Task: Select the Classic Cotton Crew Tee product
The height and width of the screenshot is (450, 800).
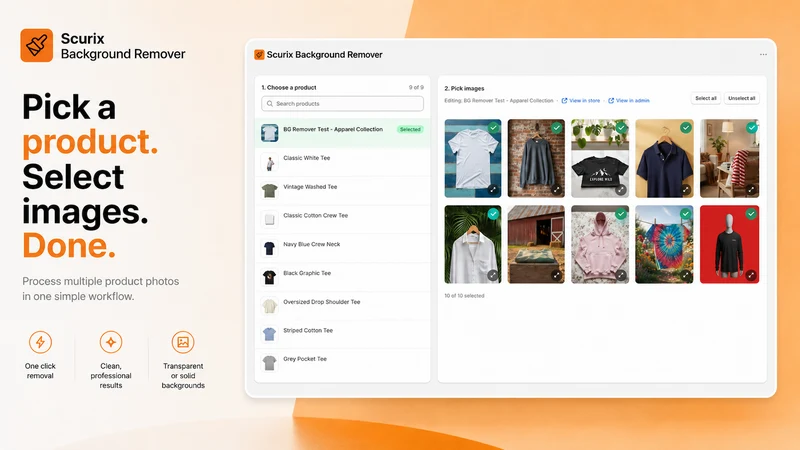Action: tap(342, 219)
